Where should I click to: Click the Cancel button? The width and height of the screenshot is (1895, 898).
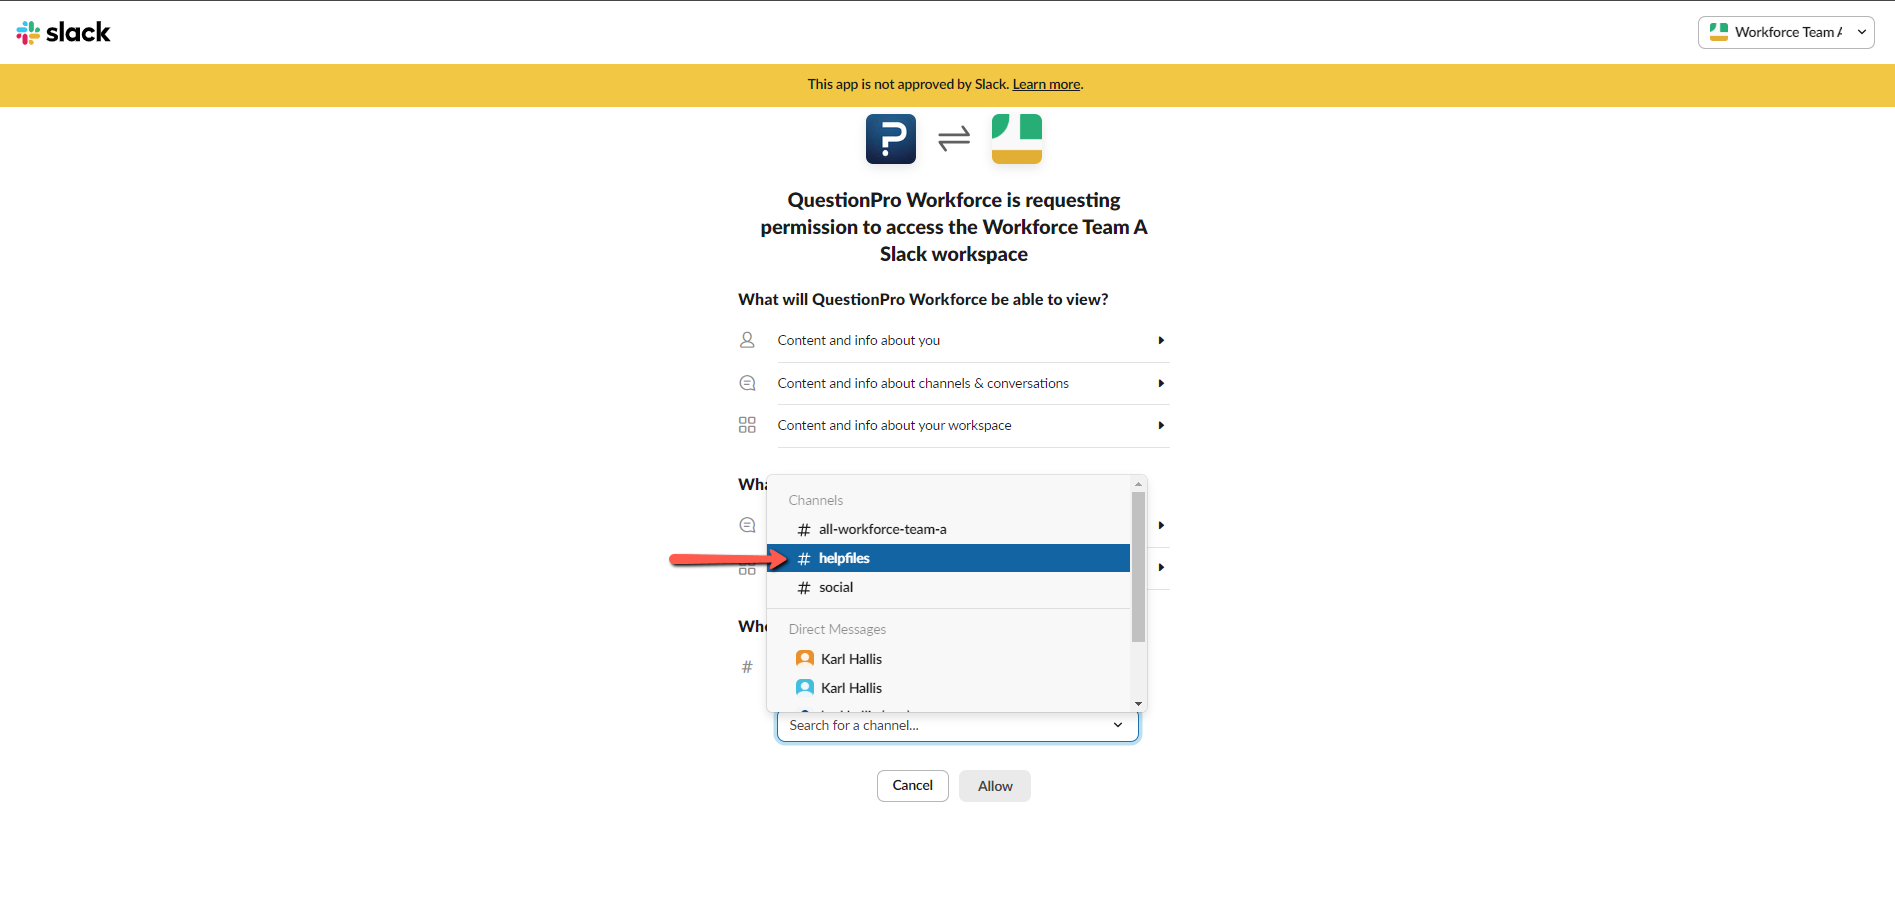click(x=913, y=786)
